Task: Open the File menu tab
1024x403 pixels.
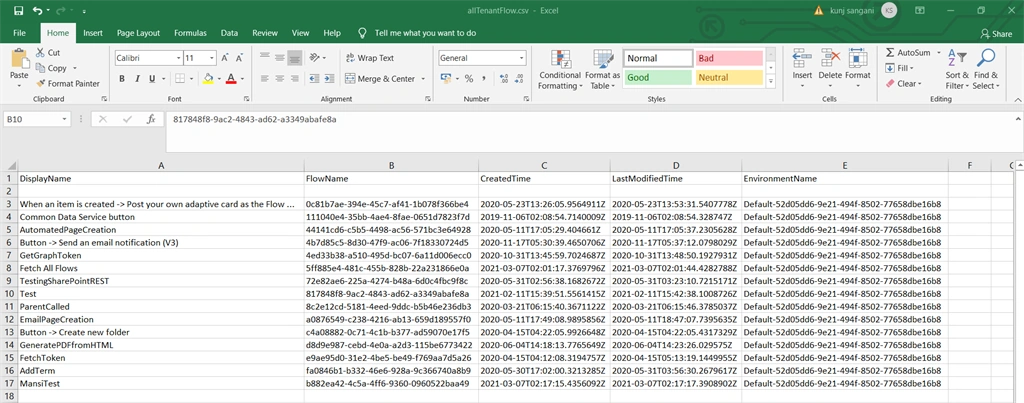Action: [20, 33]
